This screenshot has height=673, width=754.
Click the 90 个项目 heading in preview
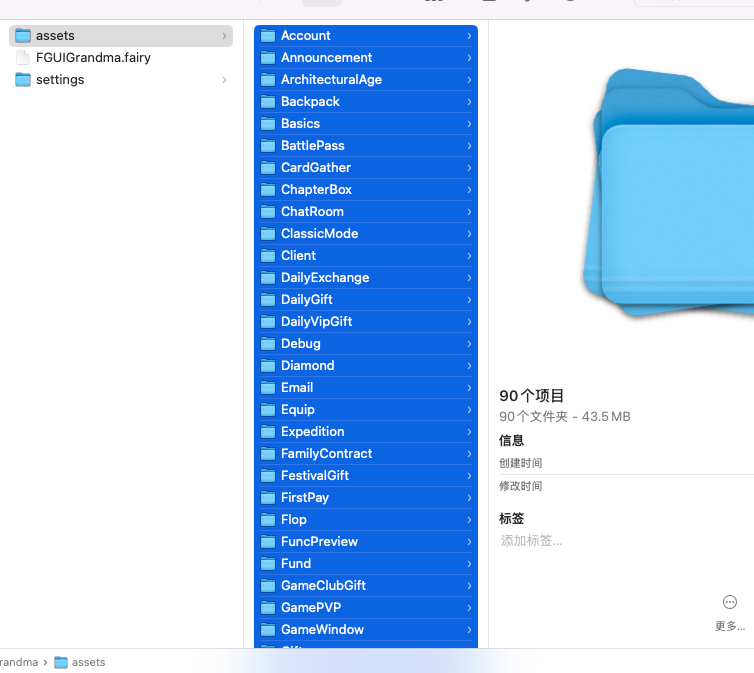[x=531, y=396]
